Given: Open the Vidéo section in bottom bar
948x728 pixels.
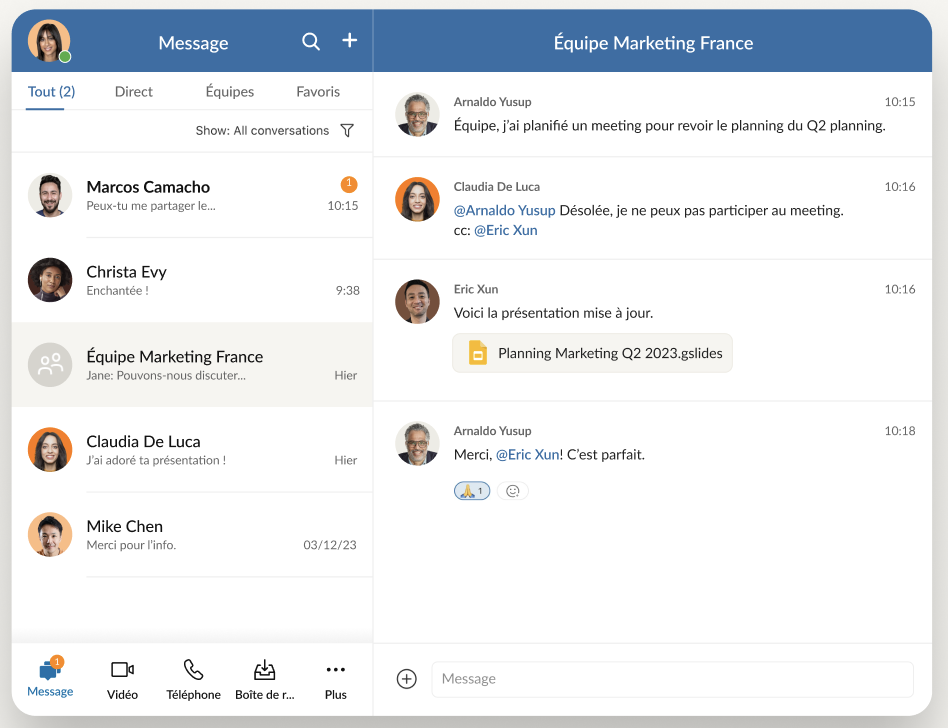Looking at the screenshot, I should [122, 679].
